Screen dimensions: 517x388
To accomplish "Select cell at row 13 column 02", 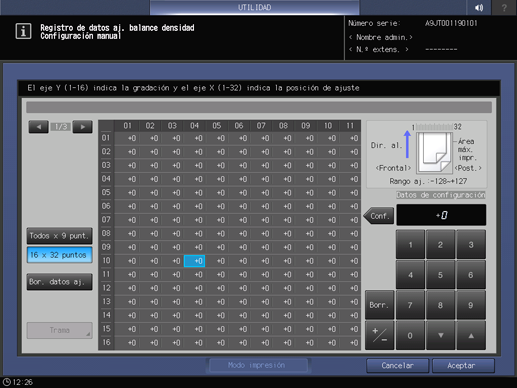I will [150, 302].
